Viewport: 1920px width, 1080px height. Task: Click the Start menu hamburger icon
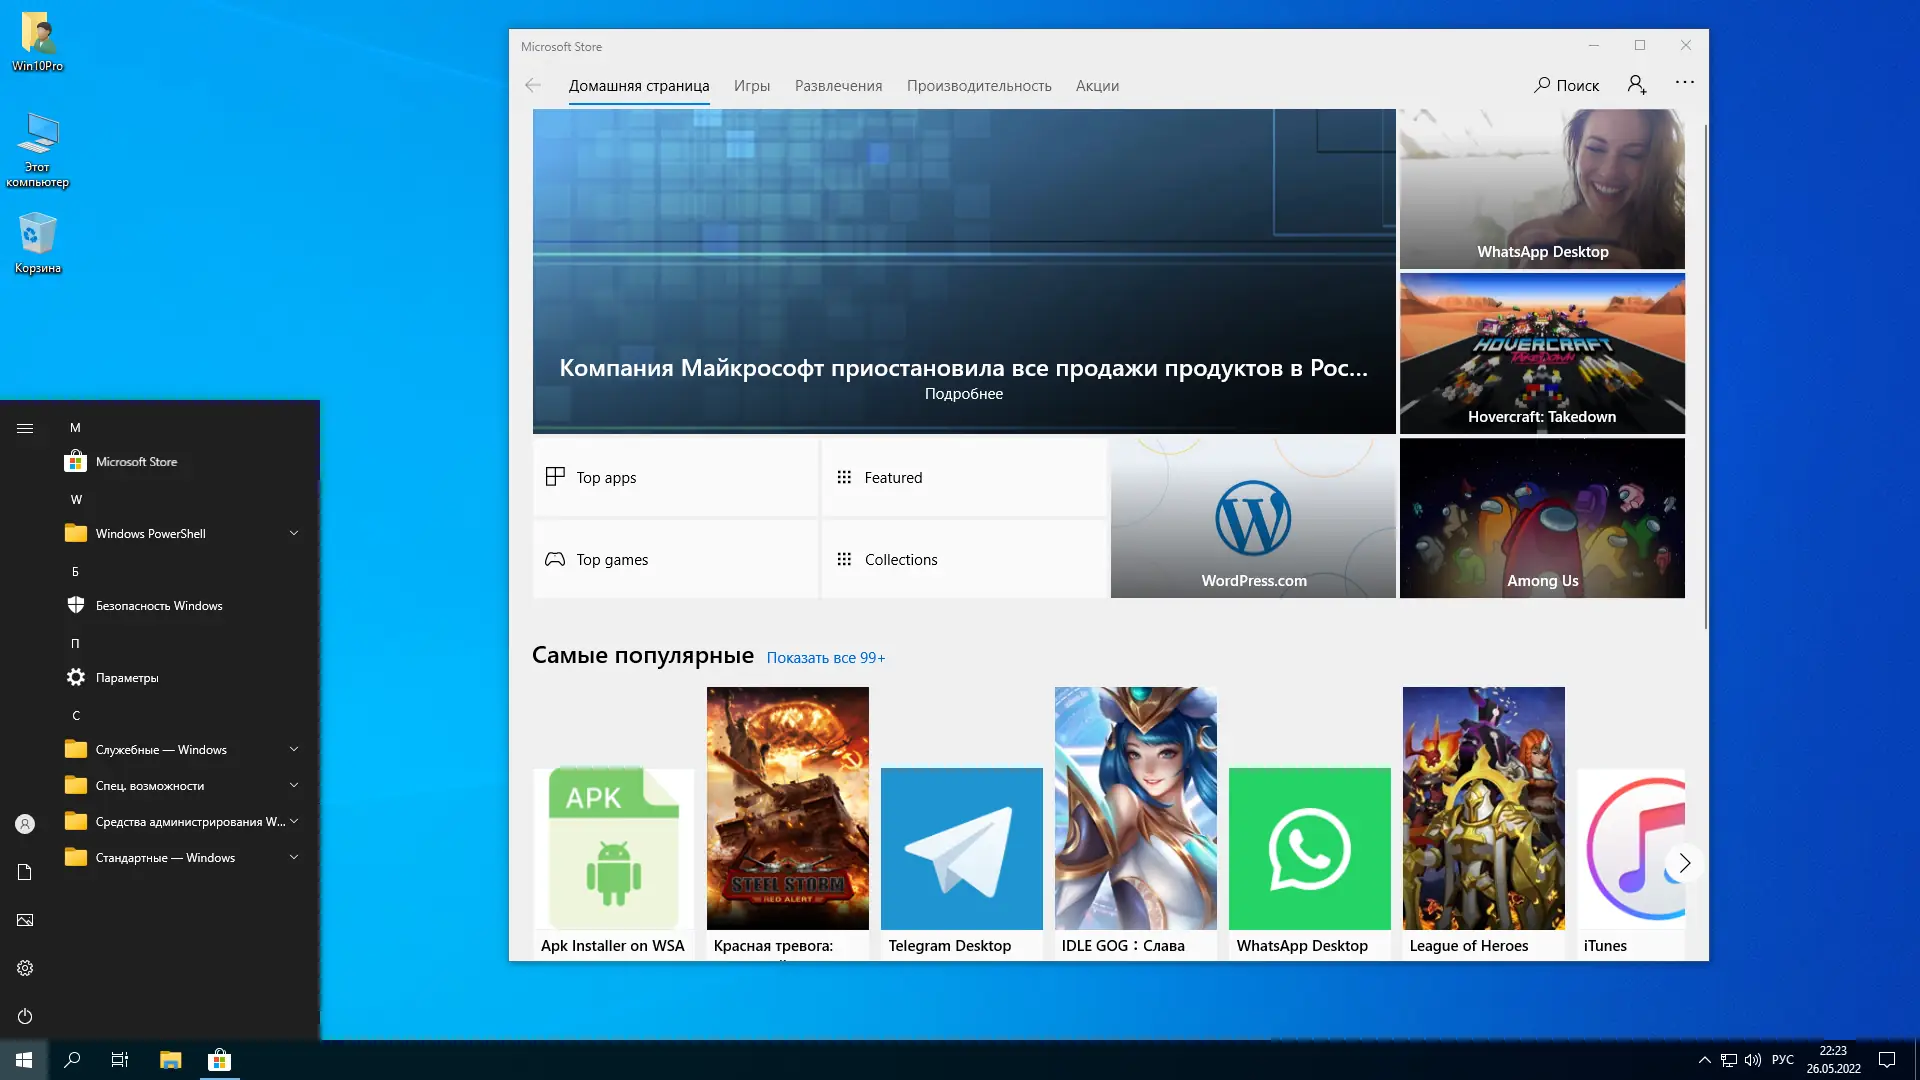click(x=25, y=428)
